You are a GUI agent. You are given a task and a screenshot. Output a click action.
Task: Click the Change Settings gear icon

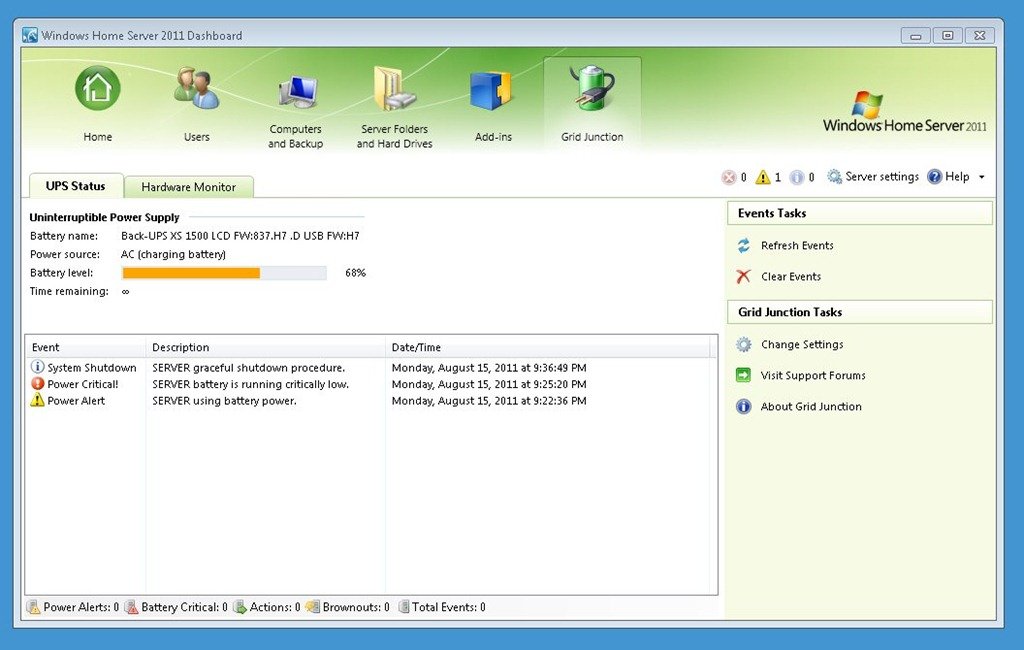click(744, 344)
